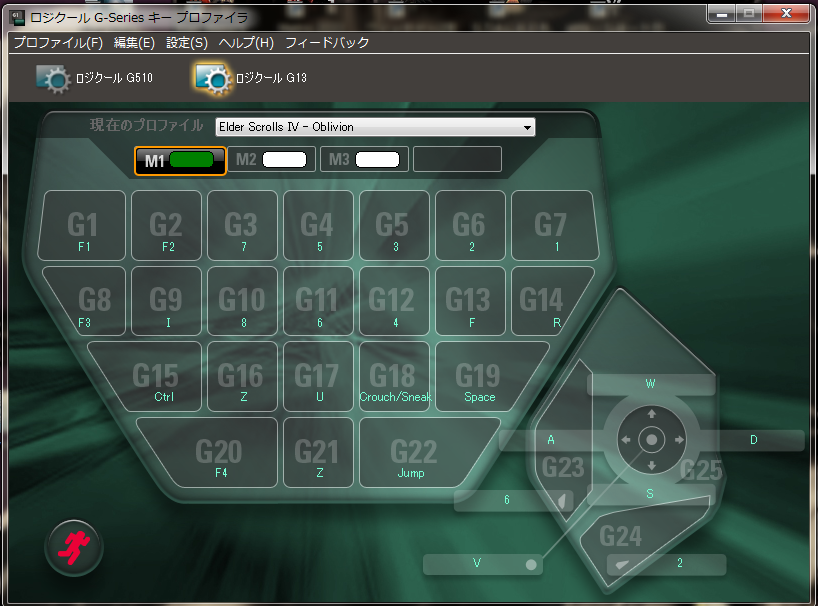Click joystick down arrow
This screenshot has height=606, width=818.
click(x=652, y=465)
